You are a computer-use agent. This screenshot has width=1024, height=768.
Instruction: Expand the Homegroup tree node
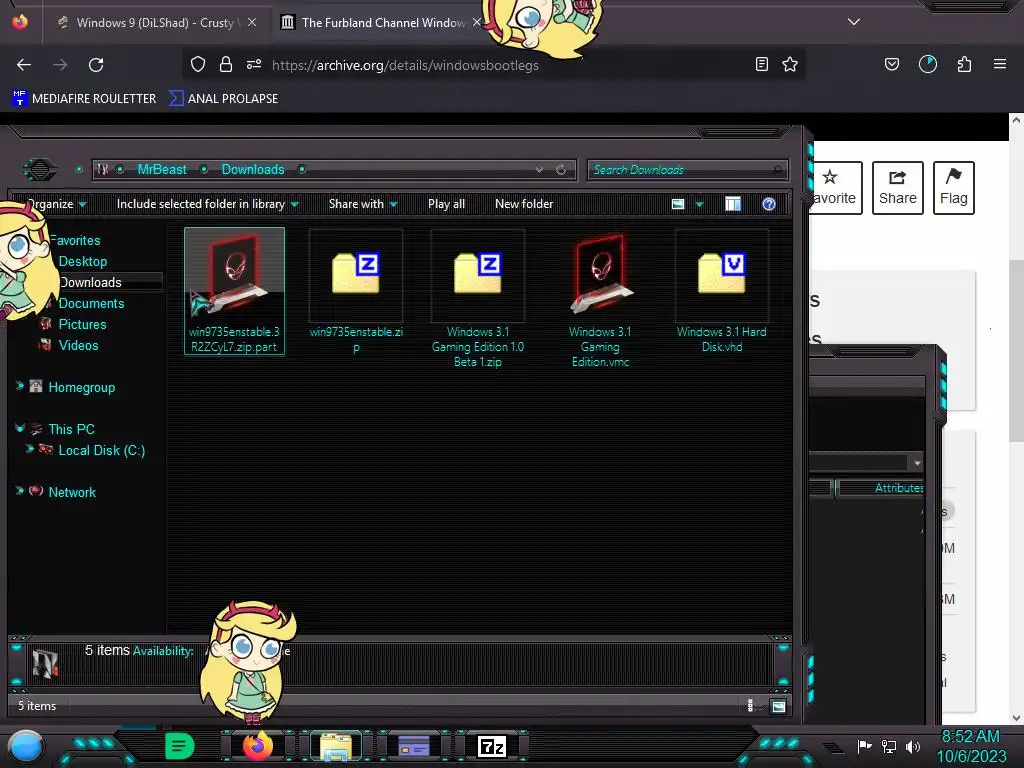point(20,386)
